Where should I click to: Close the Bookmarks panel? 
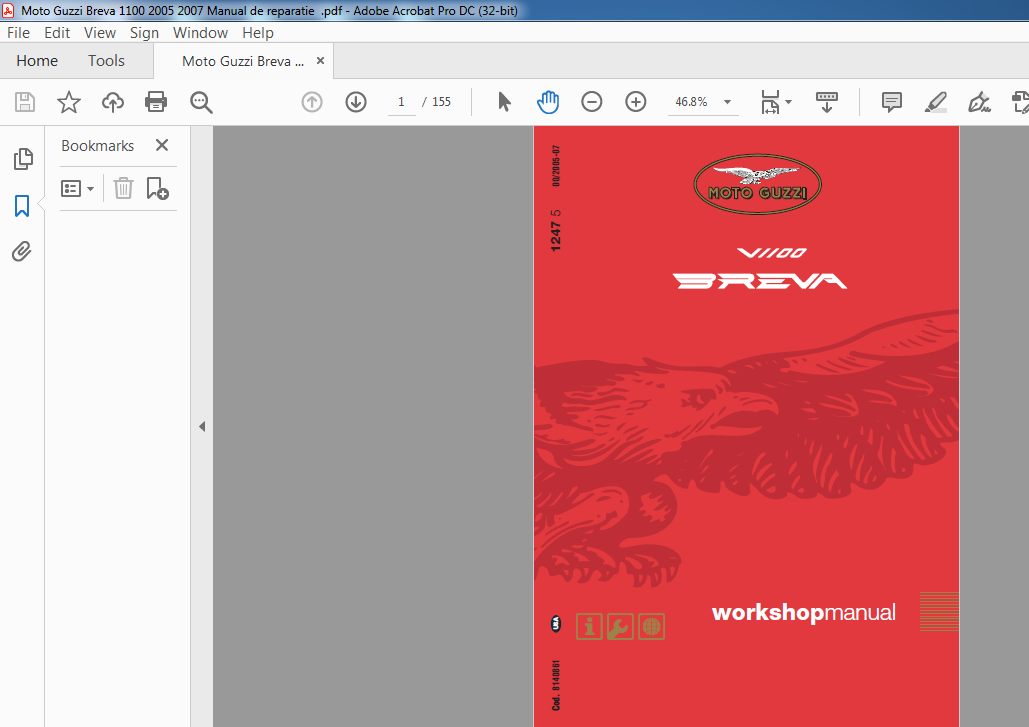[162, 145]
